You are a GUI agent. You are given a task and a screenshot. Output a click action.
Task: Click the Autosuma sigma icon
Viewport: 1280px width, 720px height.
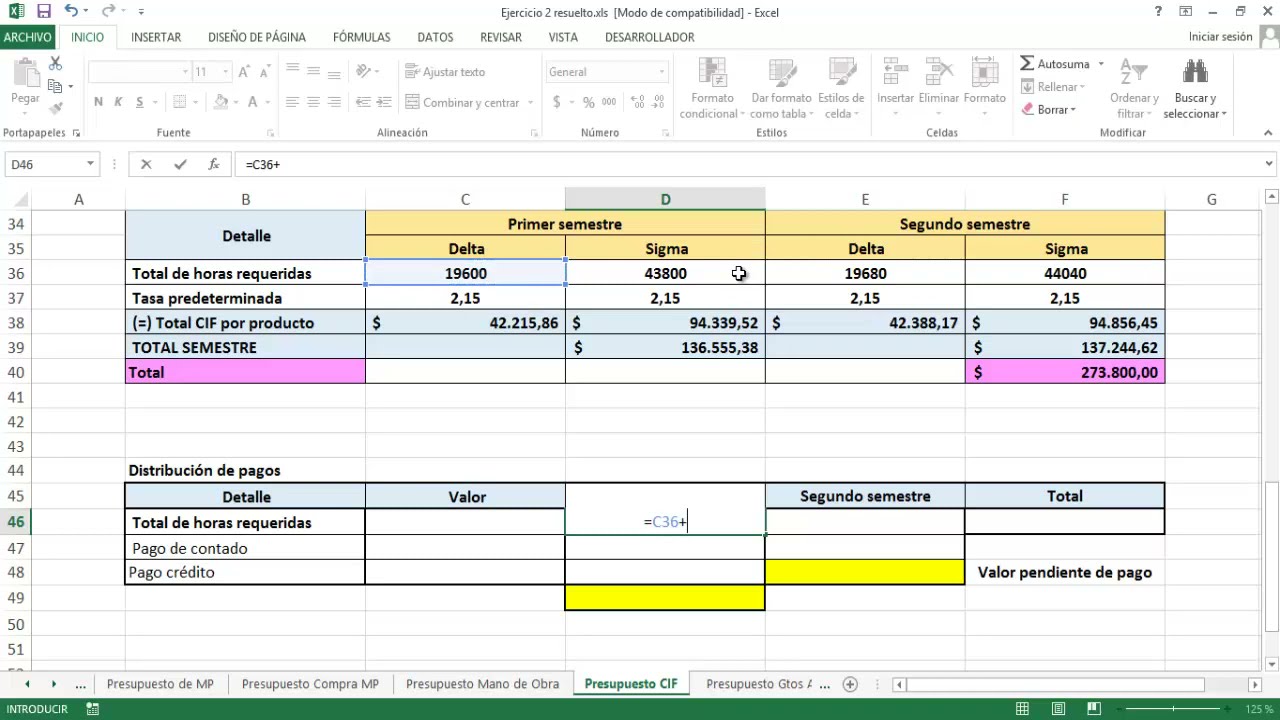coord(1027,64)
